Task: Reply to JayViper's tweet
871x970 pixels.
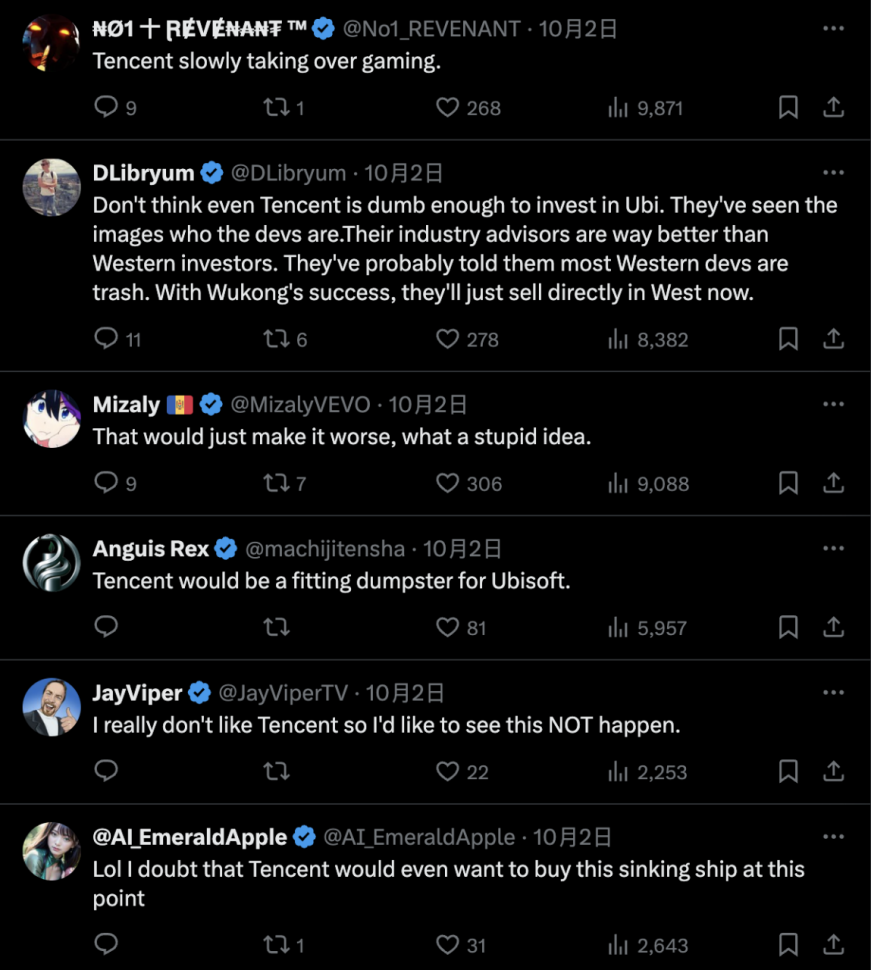Action: coord(106,771)
